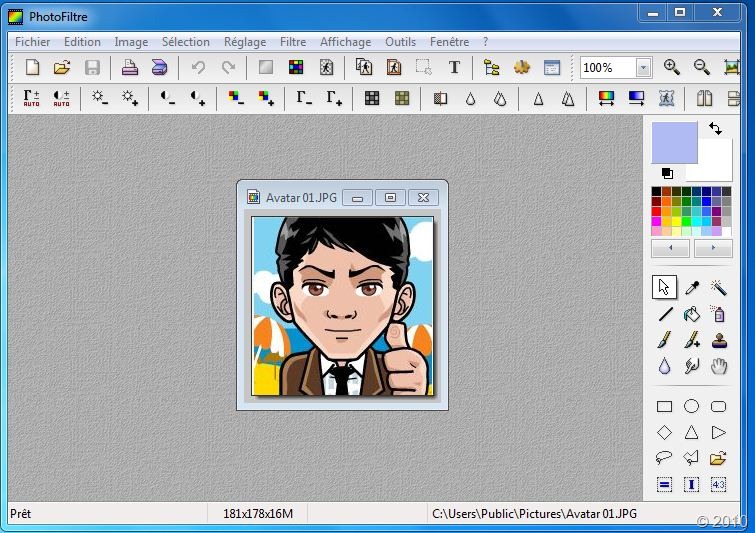755x533 pixels.
Task: Pick the Eyedropper tool
Action: click(x=691, y=287)
